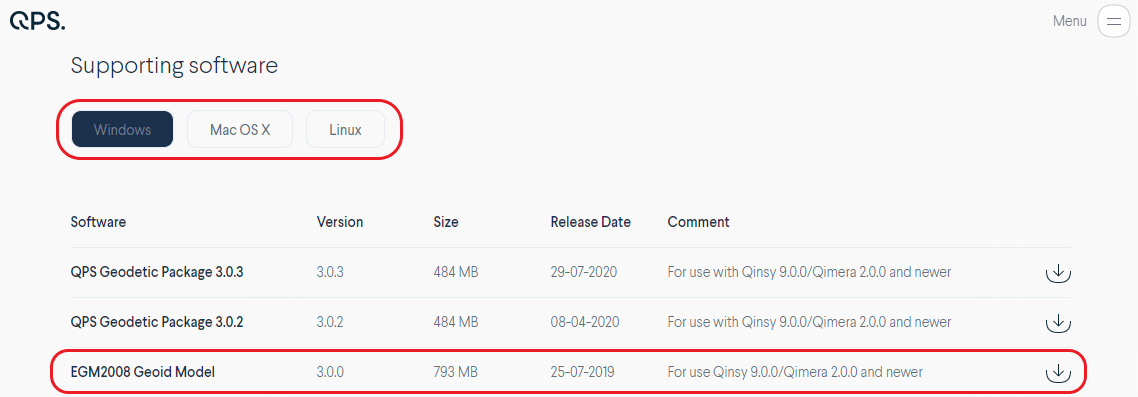Click the Release Date column header
The height and width of the screenshot is (397, 1138).
coord(590,222)
